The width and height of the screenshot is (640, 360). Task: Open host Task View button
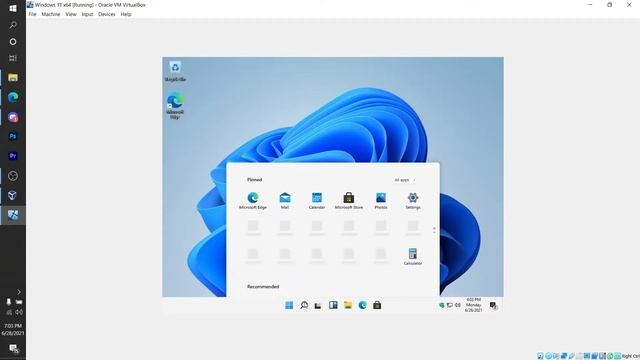(x=13, y=58)
